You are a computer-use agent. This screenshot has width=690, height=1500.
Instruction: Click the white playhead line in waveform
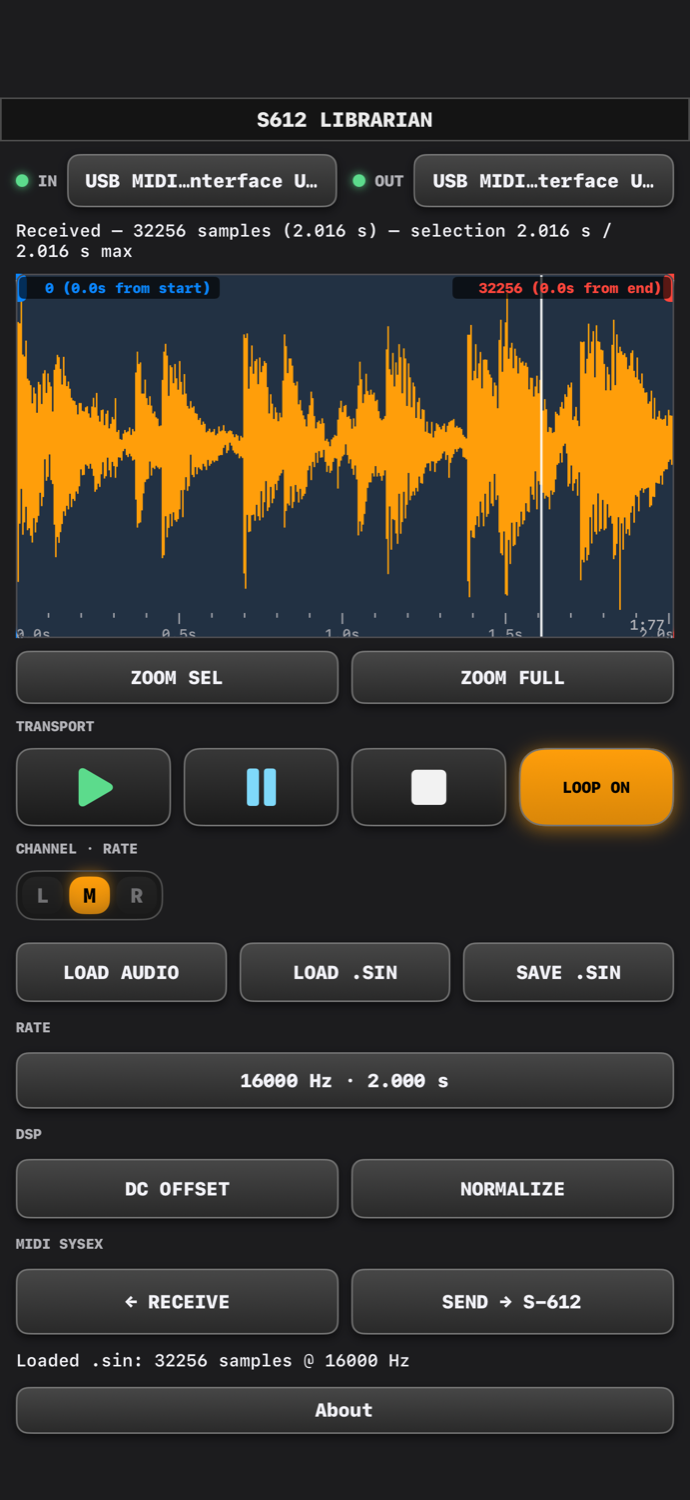pyautogui.click(x=541, y=455)
